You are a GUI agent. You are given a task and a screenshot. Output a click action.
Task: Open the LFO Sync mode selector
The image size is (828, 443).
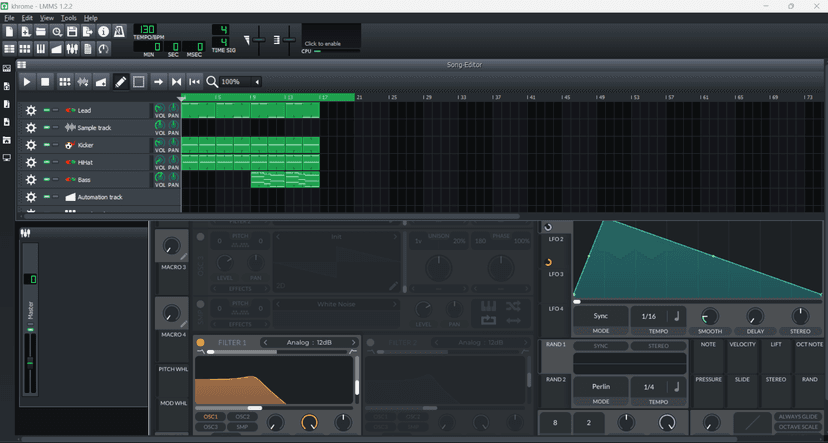tap(600, 316)
